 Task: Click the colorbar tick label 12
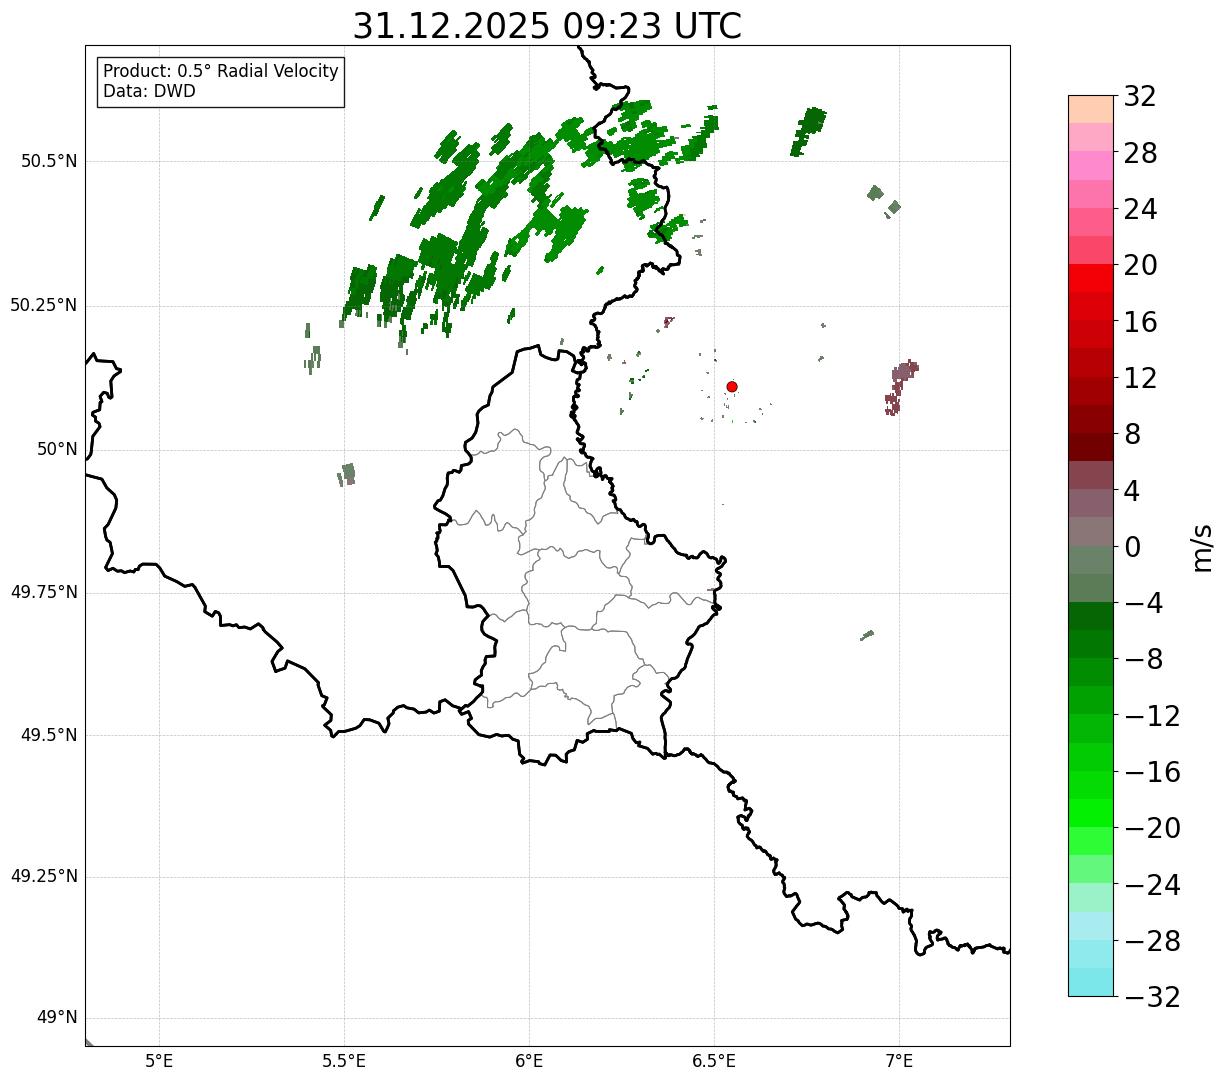pyautogui.click(x=1140, y=378)
